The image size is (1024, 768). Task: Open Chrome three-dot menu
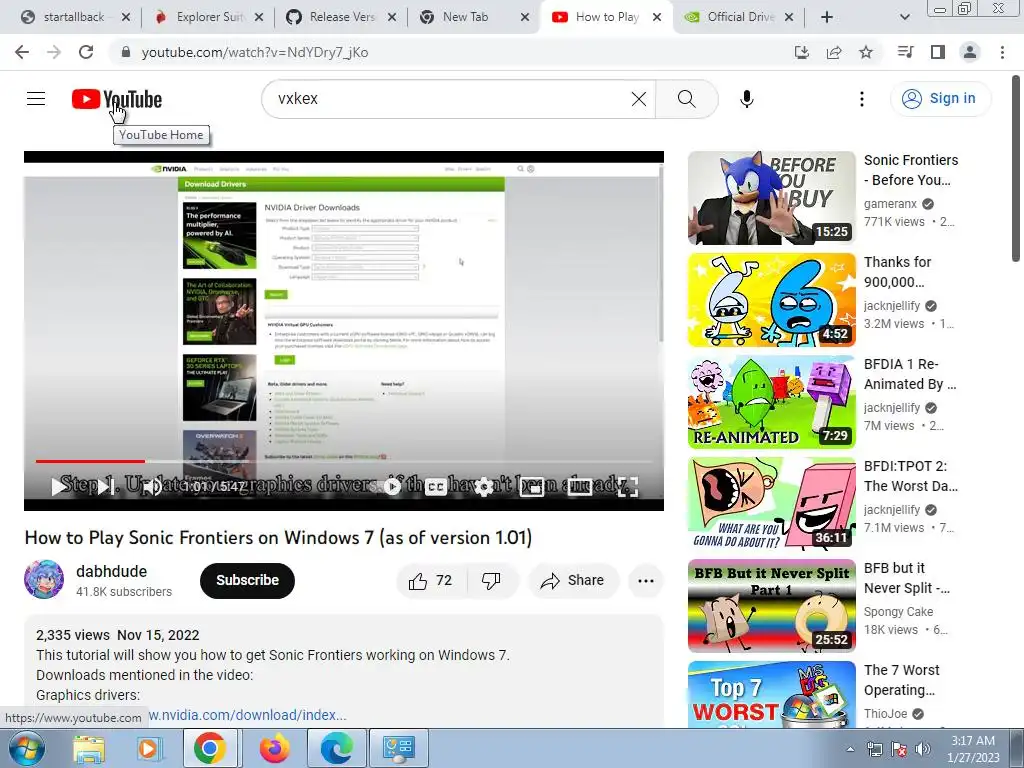[1002, 52]
